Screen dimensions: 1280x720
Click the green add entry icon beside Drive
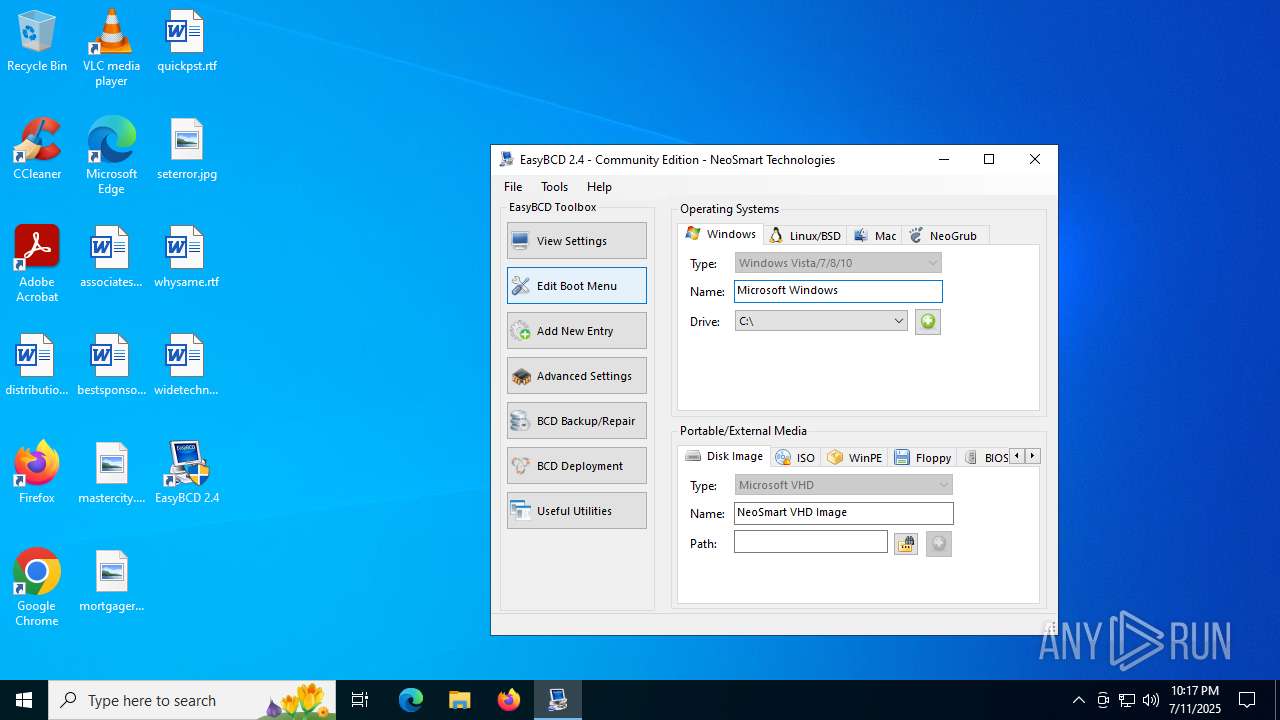[x=928, y=321]
